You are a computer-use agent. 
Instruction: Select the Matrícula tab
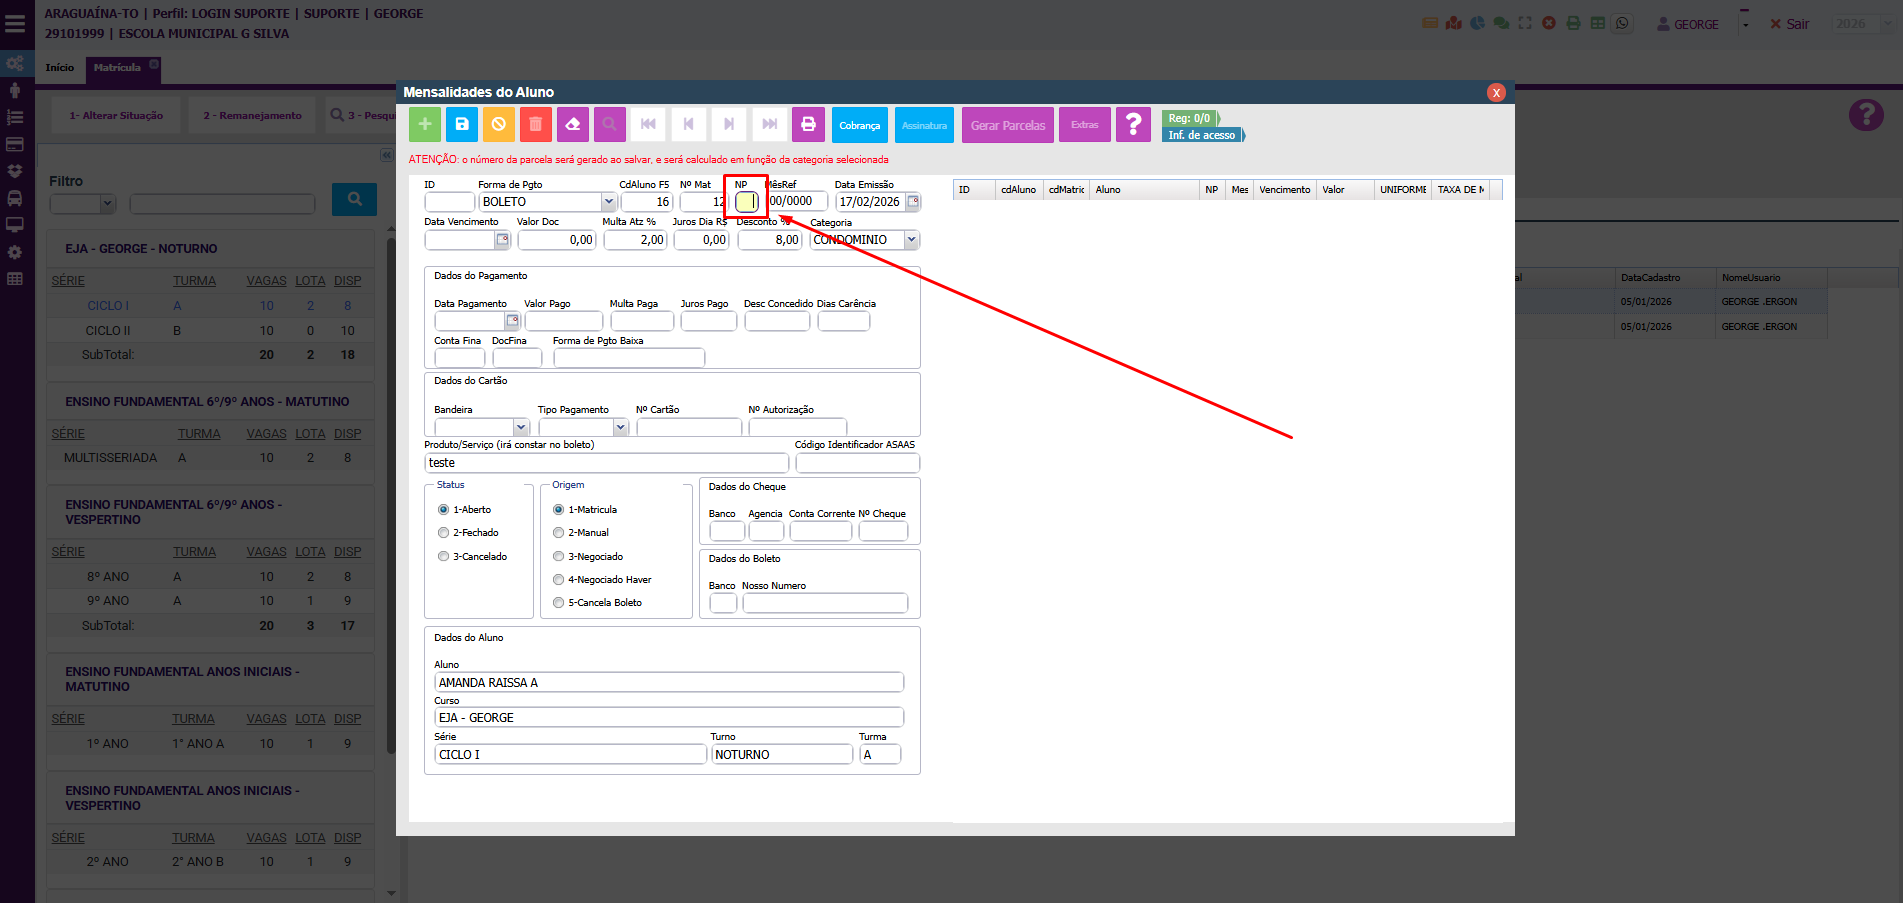[x=117, y=68]
